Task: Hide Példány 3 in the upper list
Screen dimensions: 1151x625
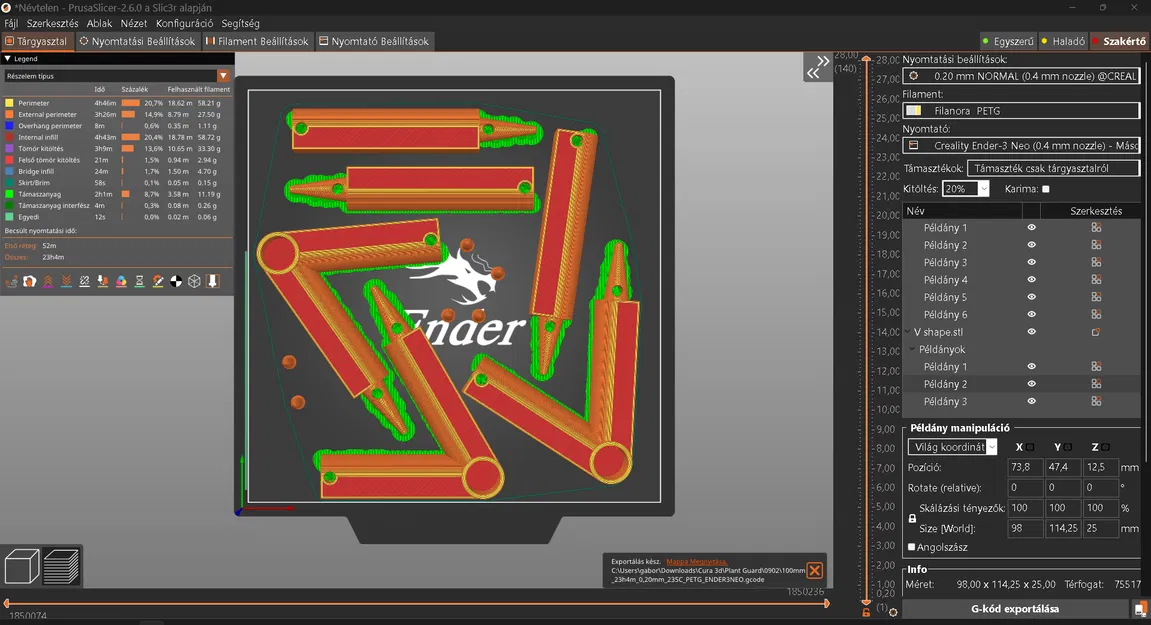Action: tap(1031, 262)
